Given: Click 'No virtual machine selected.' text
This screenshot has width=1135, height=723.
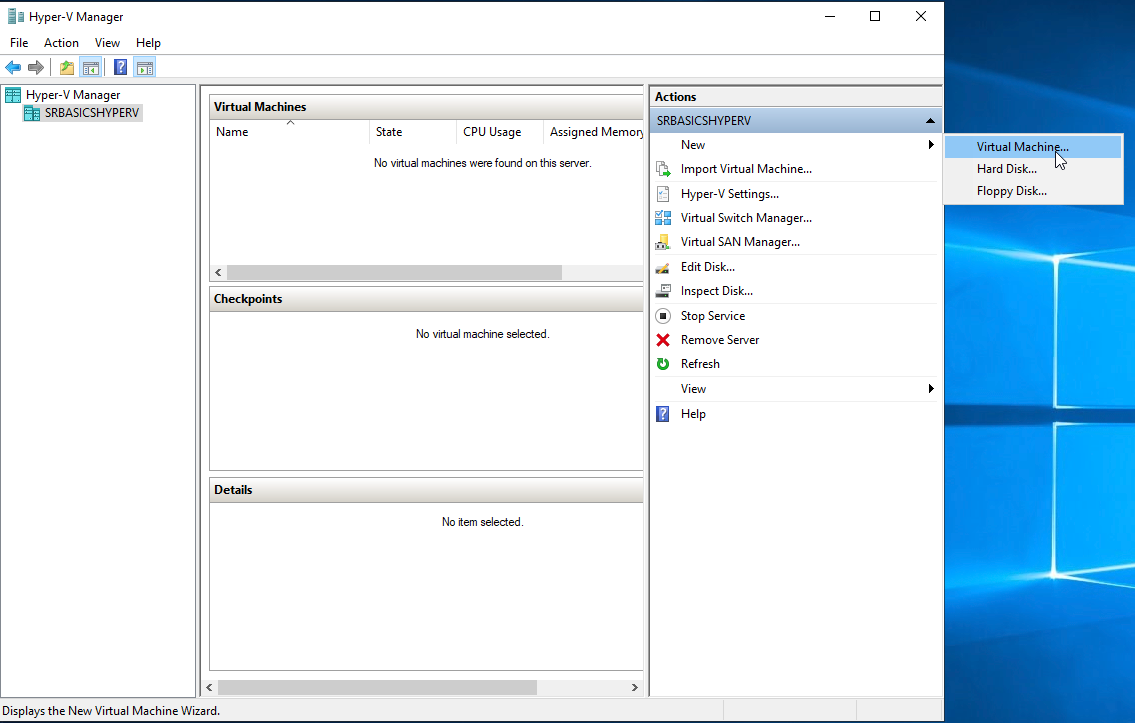Looking at the screenshot, I should (x=483, y=334).
